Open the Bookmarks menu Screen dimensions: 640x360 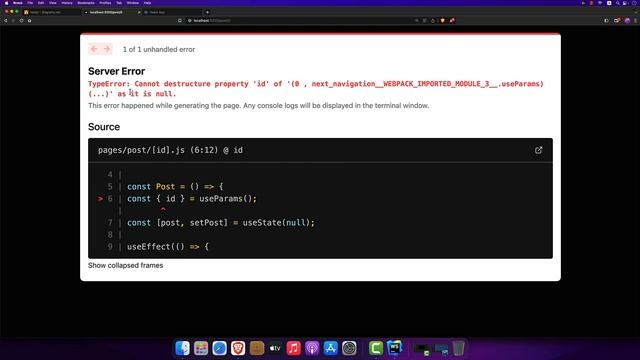tap(86, 3)
